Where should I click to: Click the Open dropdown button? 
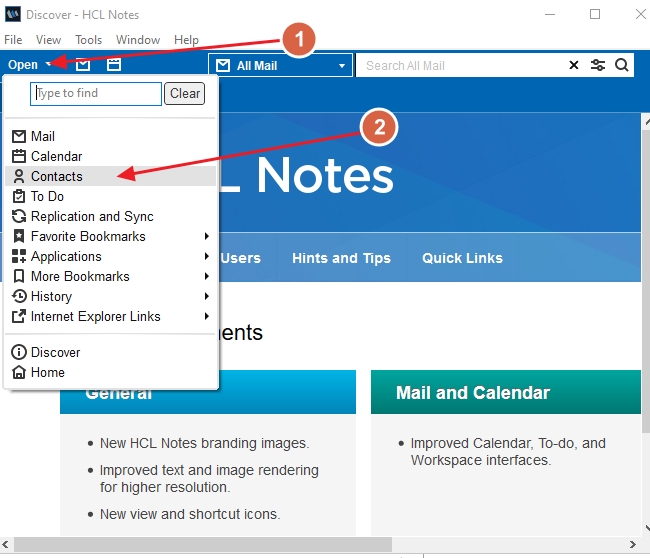tap(29, 65)
